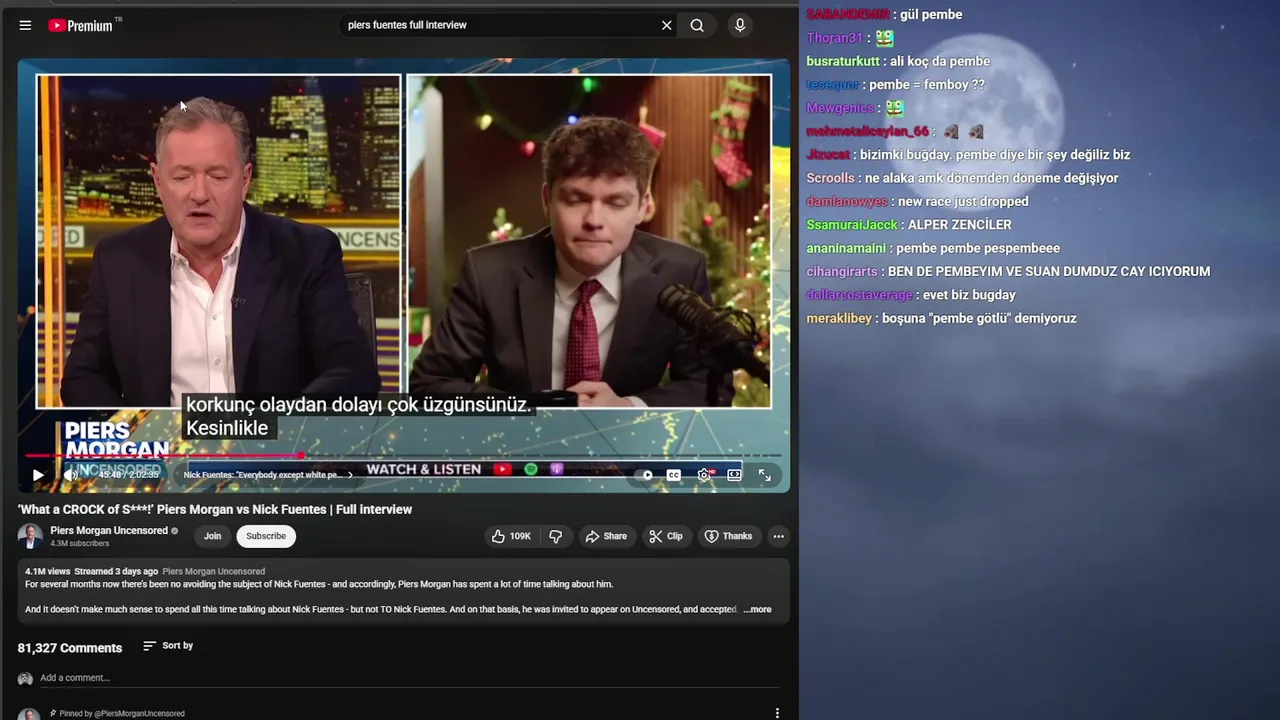Image resolution: width=1280 pixels, height=720 pixels.
Task: Open player settings gear
Action: coord(704,475)
